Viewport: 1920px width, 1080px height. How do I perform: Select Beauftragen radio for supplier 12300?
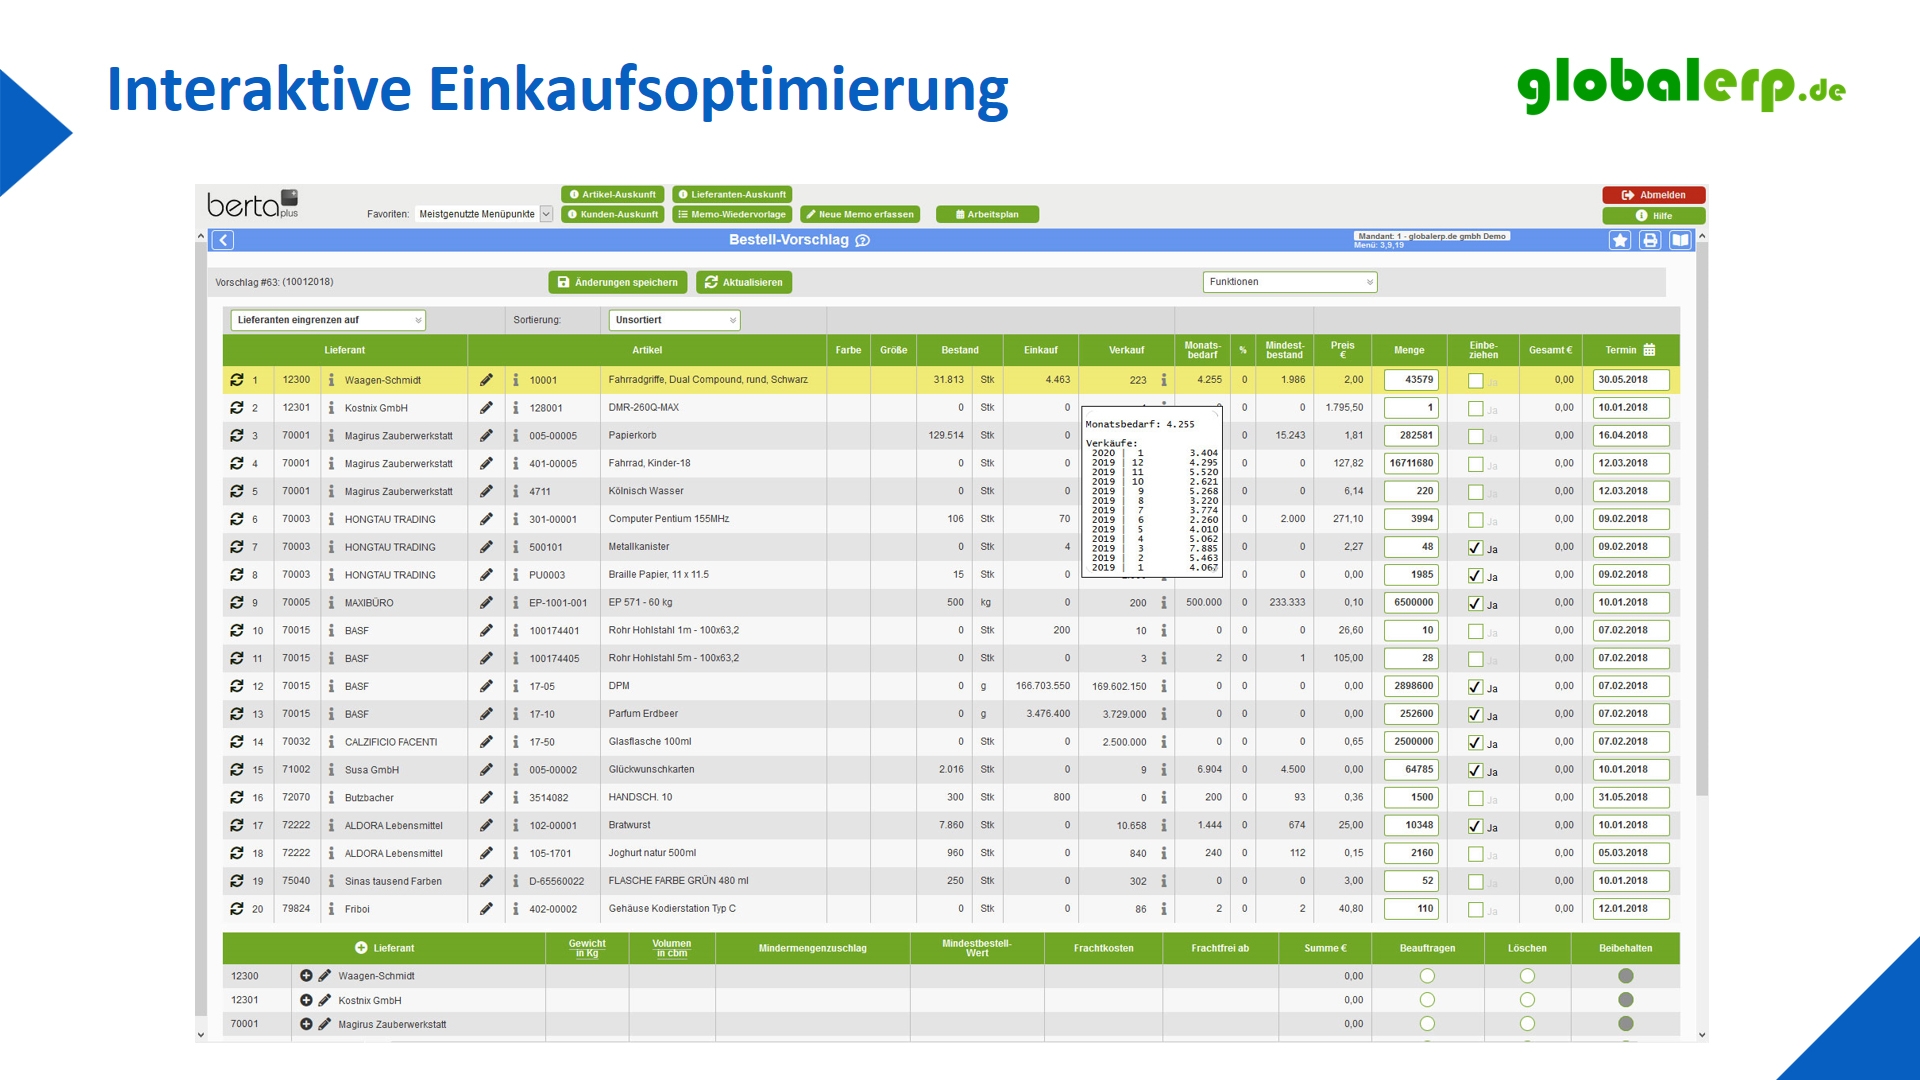click(1427, 976)
